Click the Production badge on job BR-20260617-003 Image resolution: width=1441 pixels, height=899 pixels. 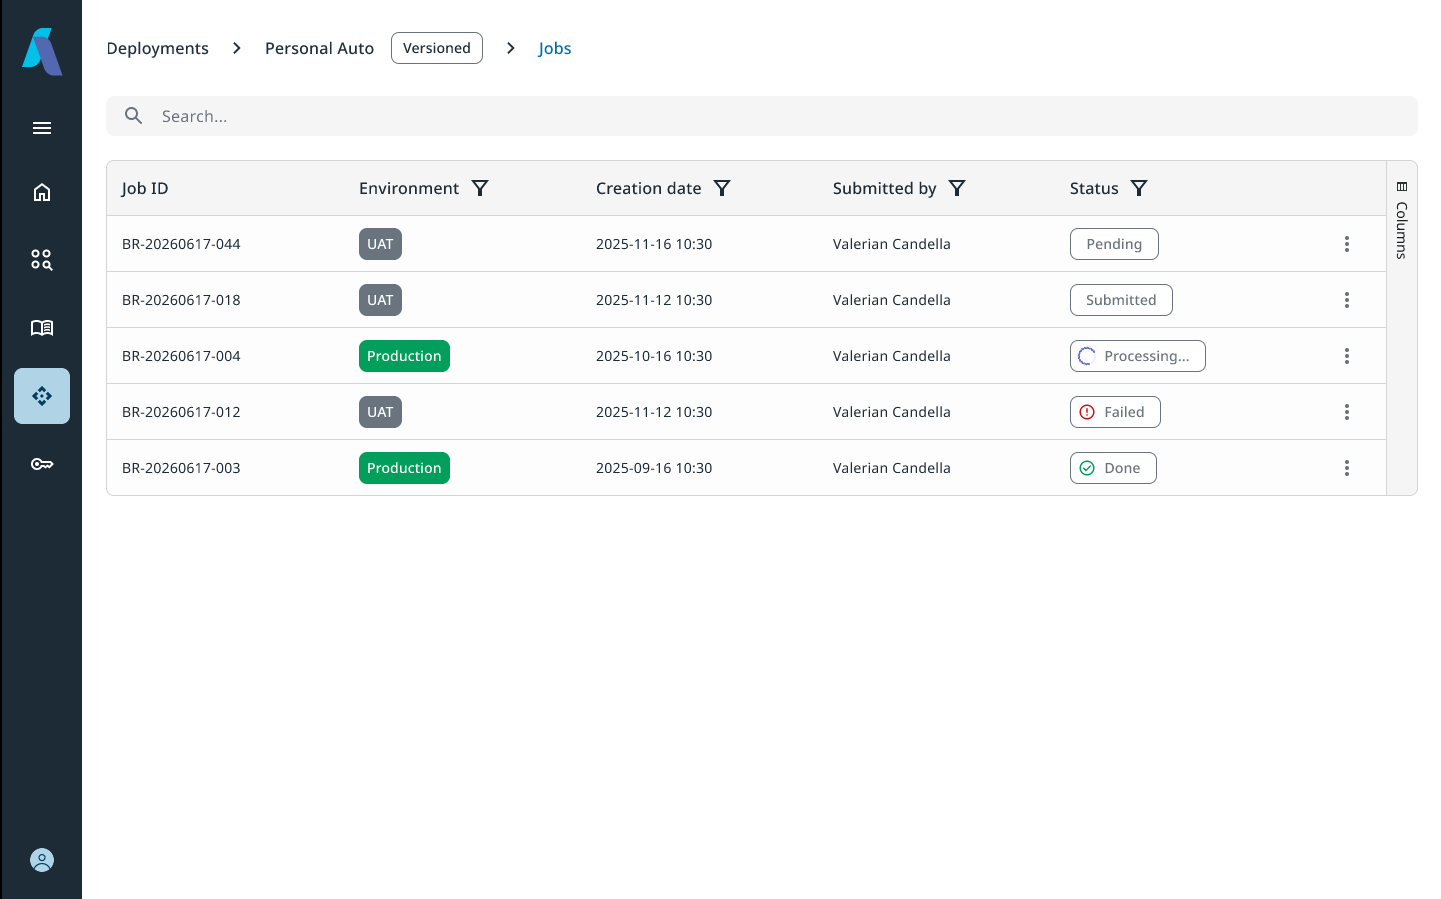[x=404, y=468]
